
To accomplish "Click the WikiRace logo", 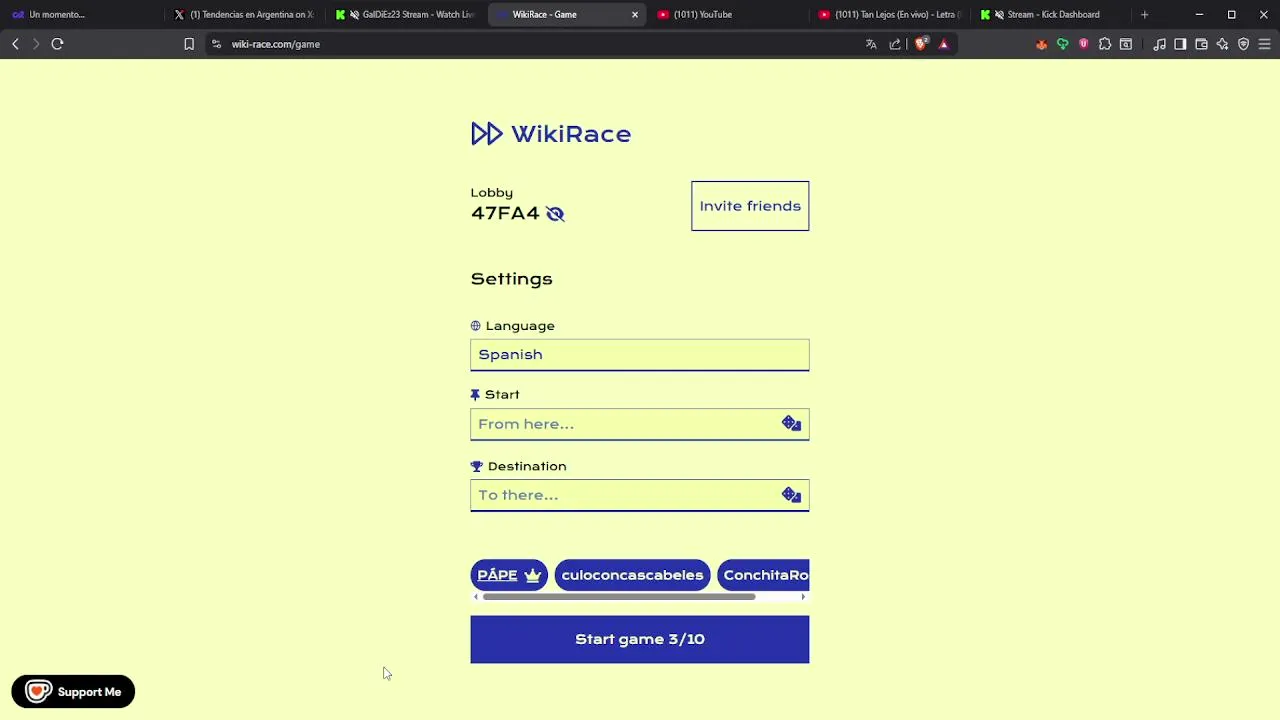I will [x=551, y=134].
